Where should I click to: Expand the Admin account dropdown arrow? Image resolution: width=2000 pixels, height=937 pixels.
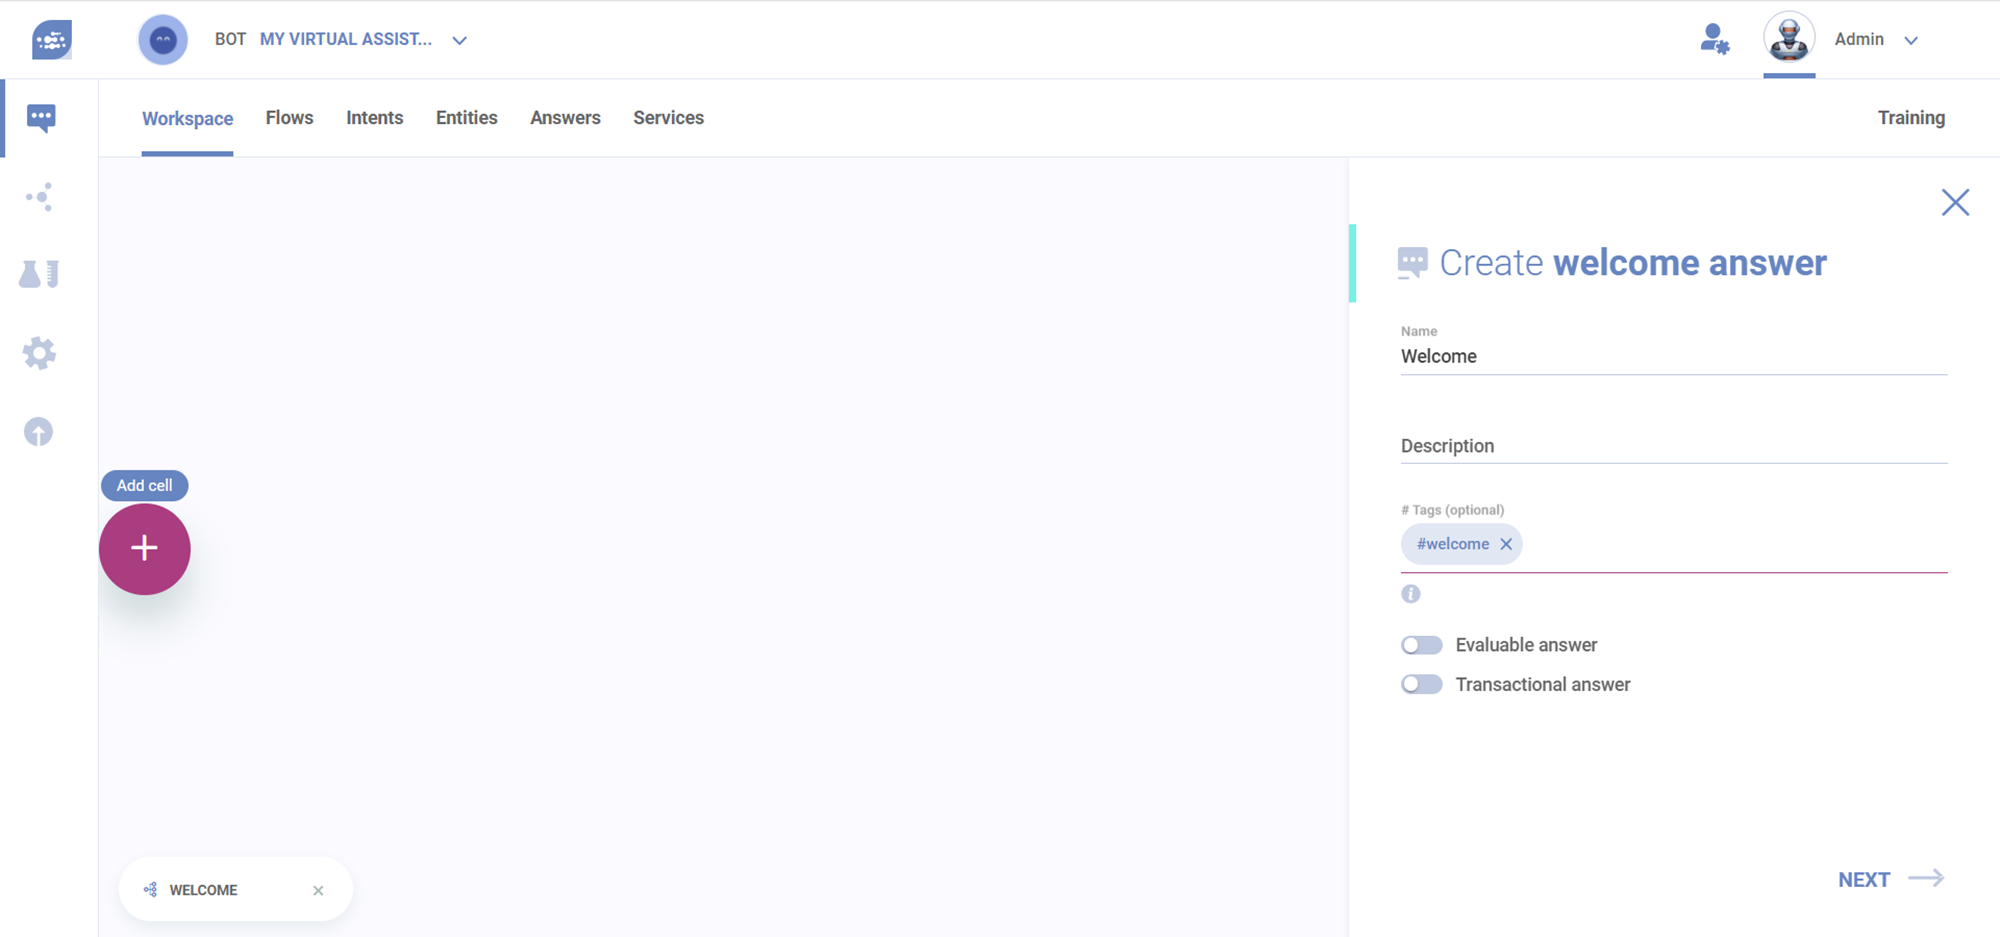click(x=1910, y=41)
